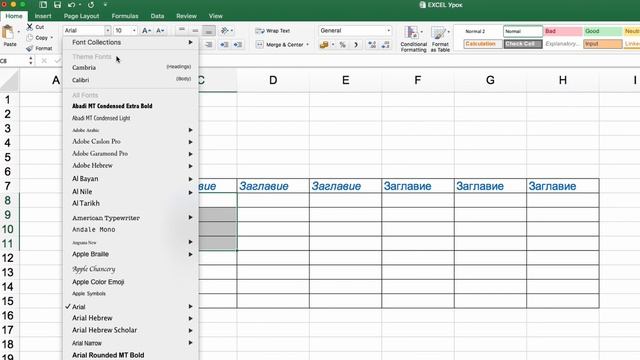640x360 pixels.
Task: Click the Paste clipboard icon
Action: coord(8,32)
